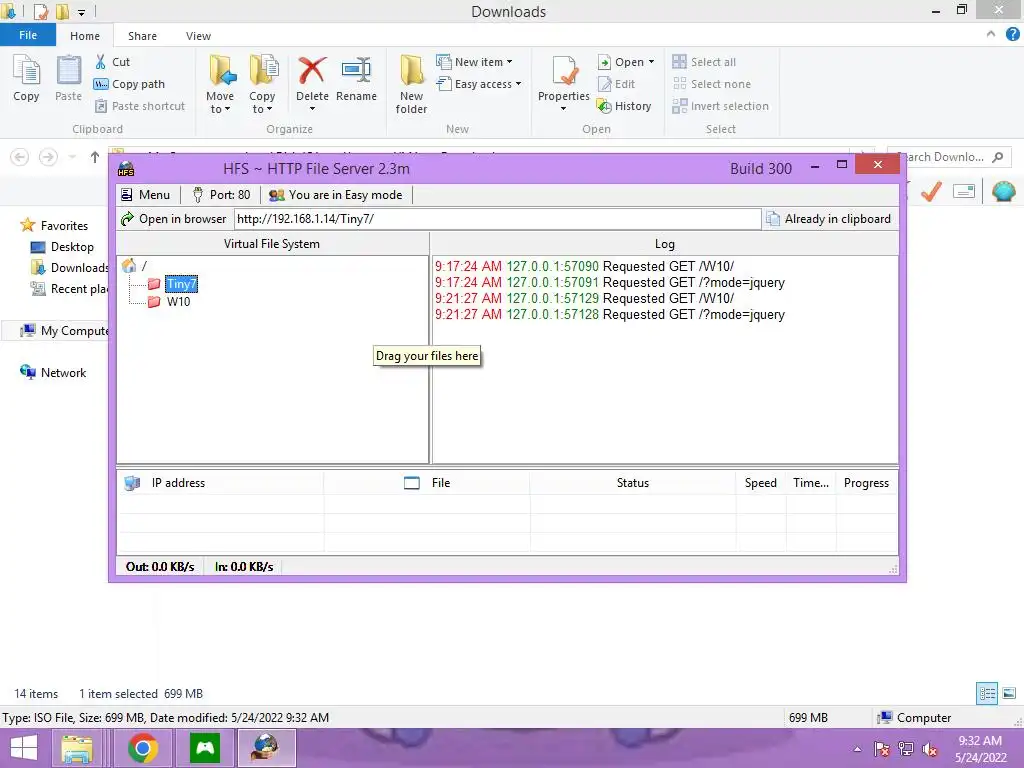This screenshot has height=768, width=1024.
Task: Switch to the Home ribbon tab
Action: click(x=85, y=36)
